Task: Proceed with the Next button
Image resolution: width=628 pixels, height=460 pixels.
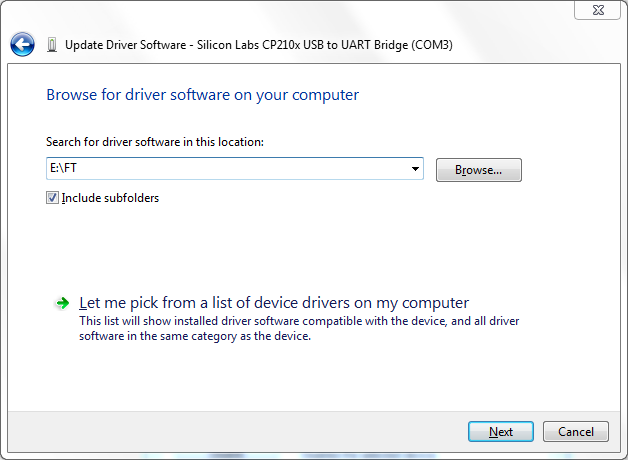Action: 501,432
